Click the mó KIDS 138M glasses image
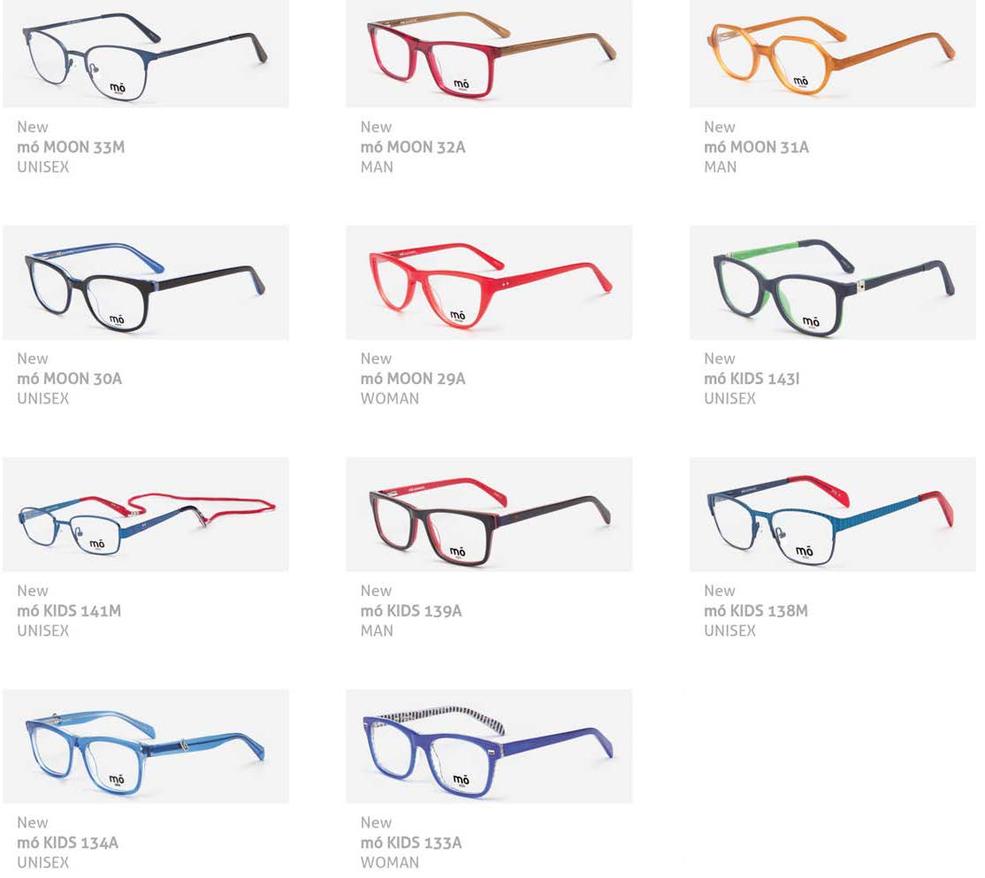Image resolution: width=985 pixels, height=878 pixels. coord(832,514)
